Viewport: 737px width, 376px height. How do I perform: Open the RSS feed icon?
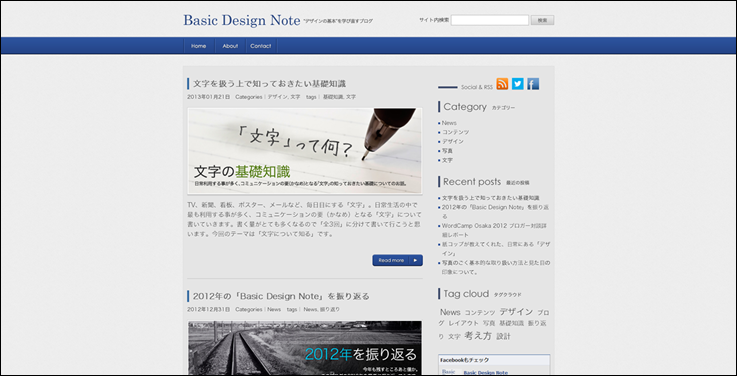(x=502, y=84)
